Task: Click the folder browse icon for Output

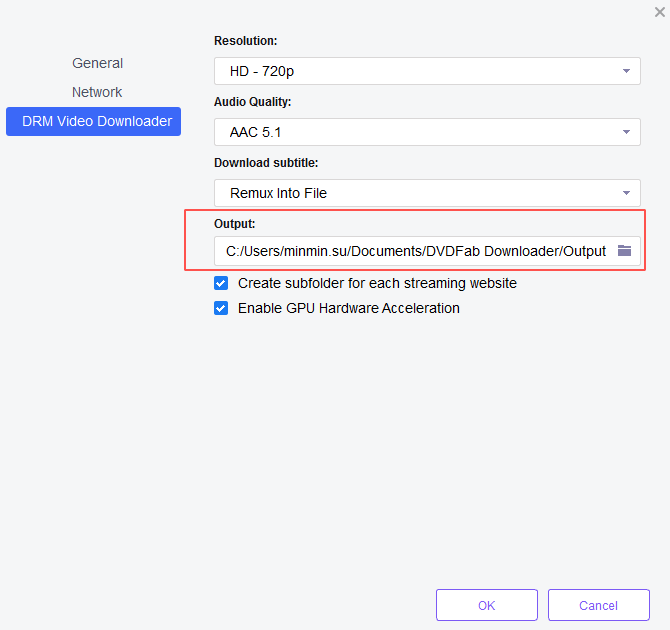Action: point(625,251)
